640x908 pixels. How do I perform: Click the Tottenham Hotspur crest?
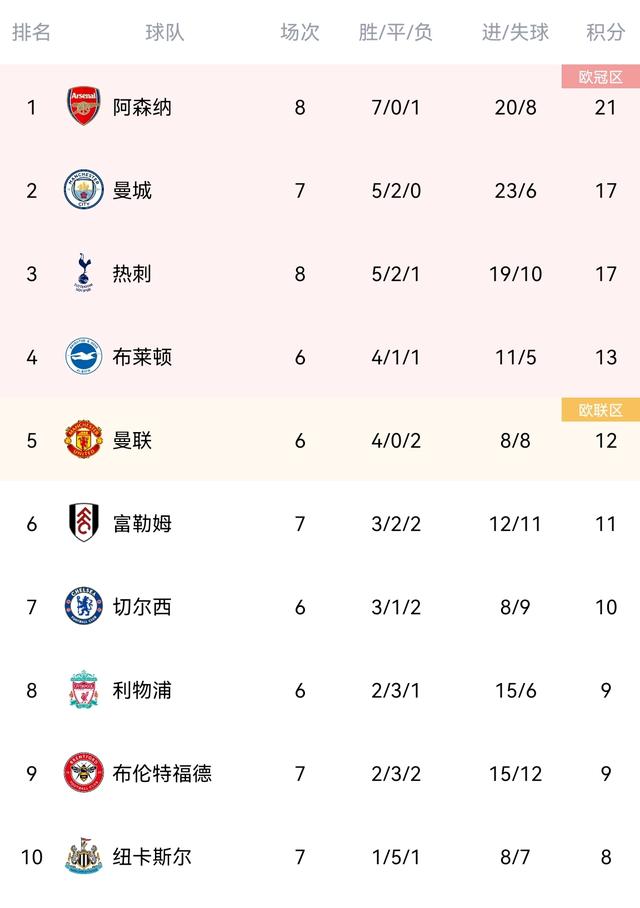(x=84, y=273)
